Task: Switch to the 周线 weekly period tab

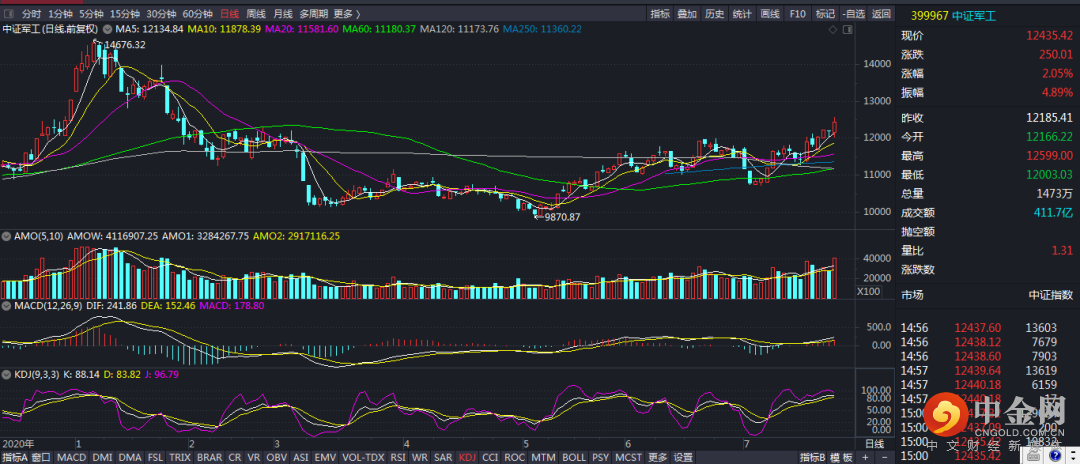Action: pos(256,14)
